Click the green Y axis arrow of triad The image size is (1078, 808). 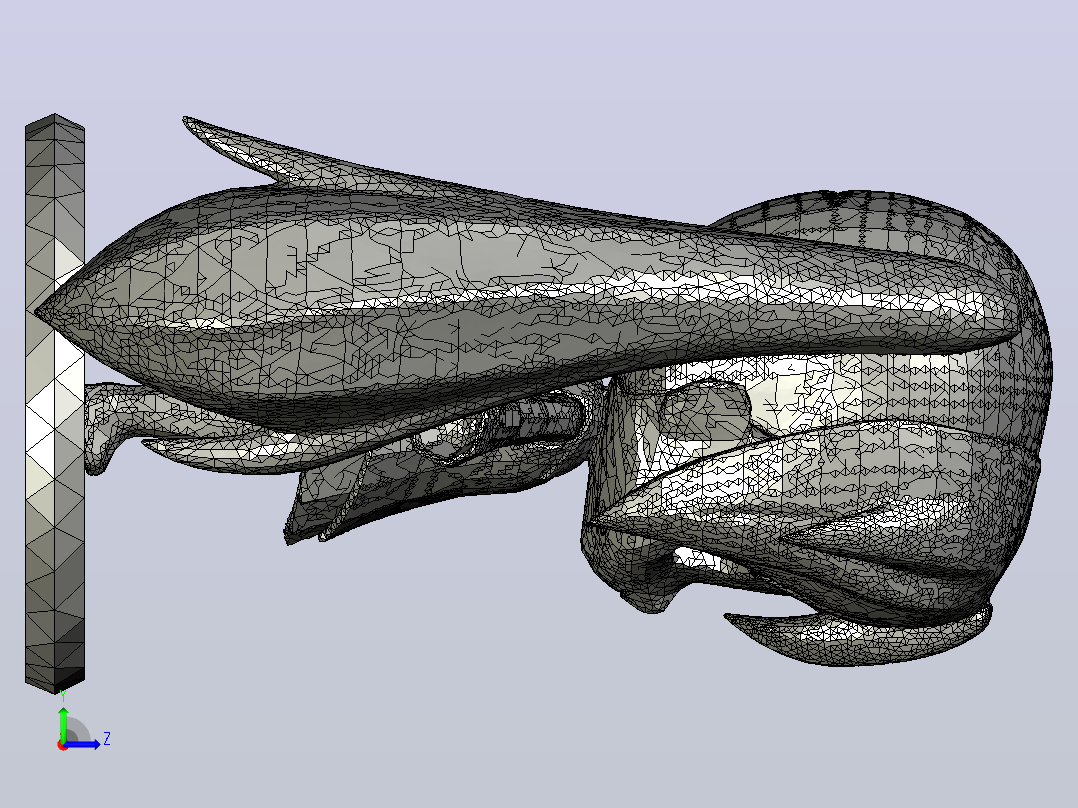(x=63, y=725)
